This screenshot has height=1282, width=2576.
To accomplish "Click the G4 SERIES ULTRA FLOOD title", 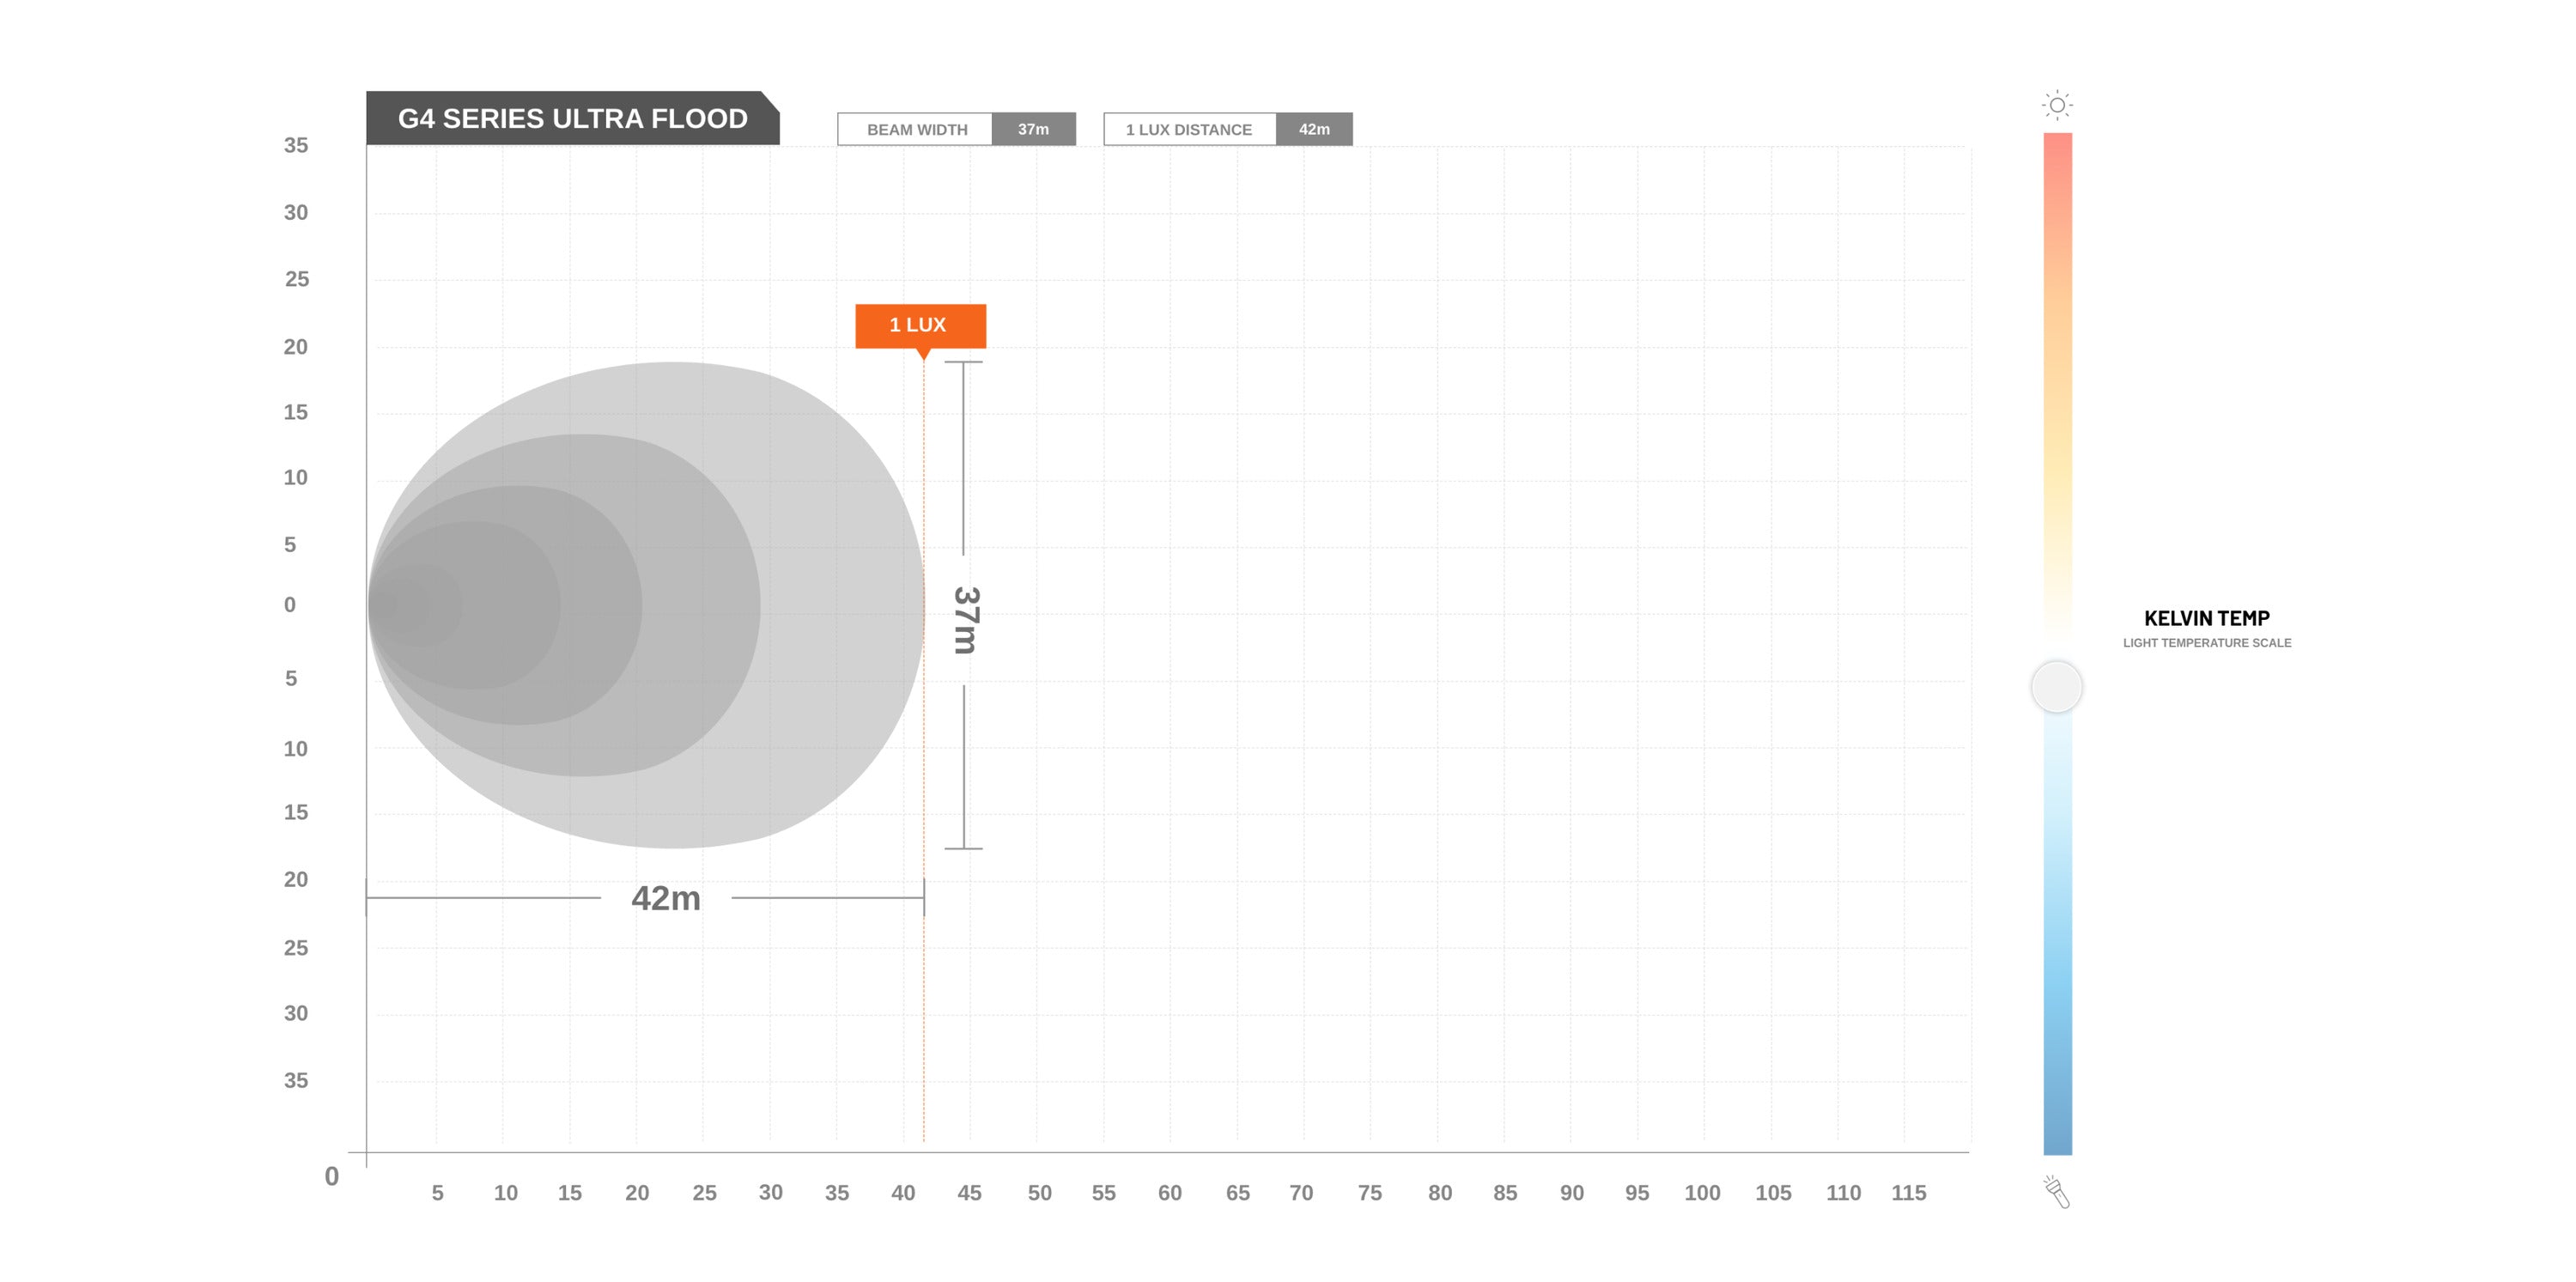I will (572, 119).
